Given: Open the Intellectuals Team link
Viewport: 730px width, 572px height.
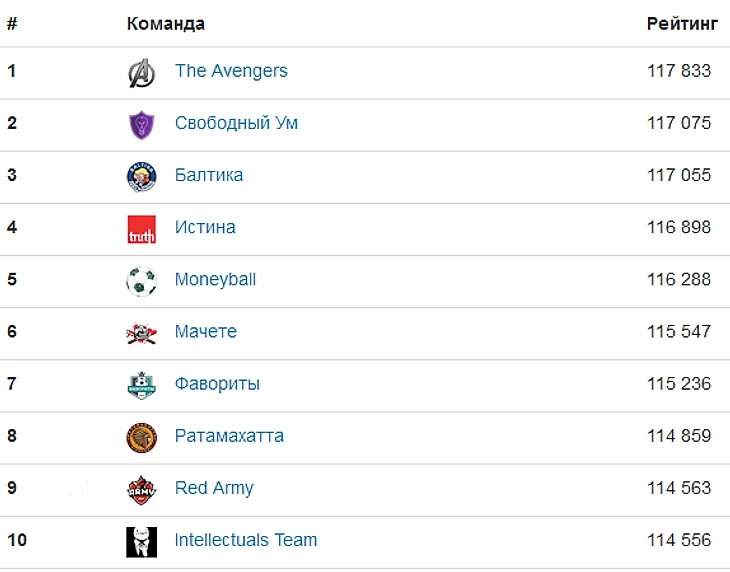Looking at the screenshot, I should 246,540.
